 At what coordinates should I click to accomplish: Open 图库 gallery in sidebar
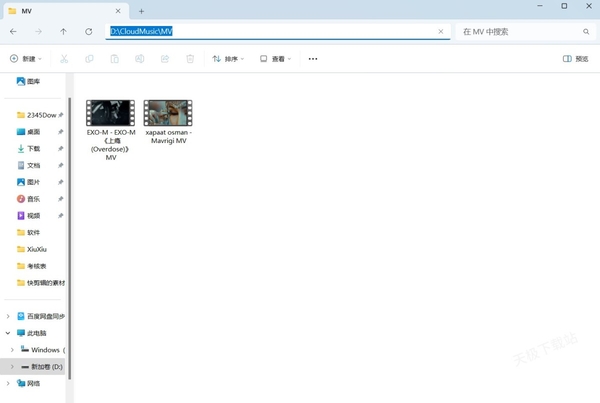pyautogui.click(x=28, y=81)
